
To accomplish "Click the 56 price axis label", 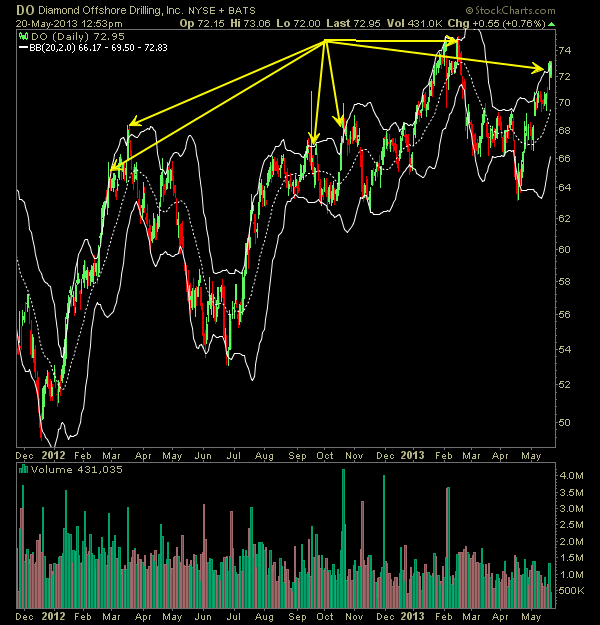I will (564, 314).
